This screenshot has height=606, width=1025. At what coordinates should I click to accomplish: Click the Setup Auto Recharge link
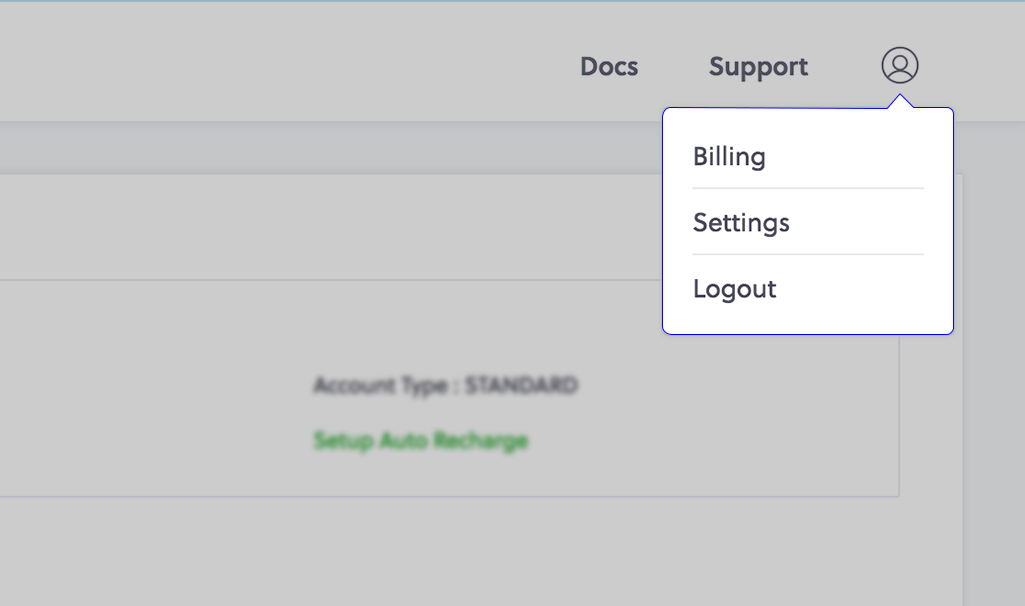420,440
